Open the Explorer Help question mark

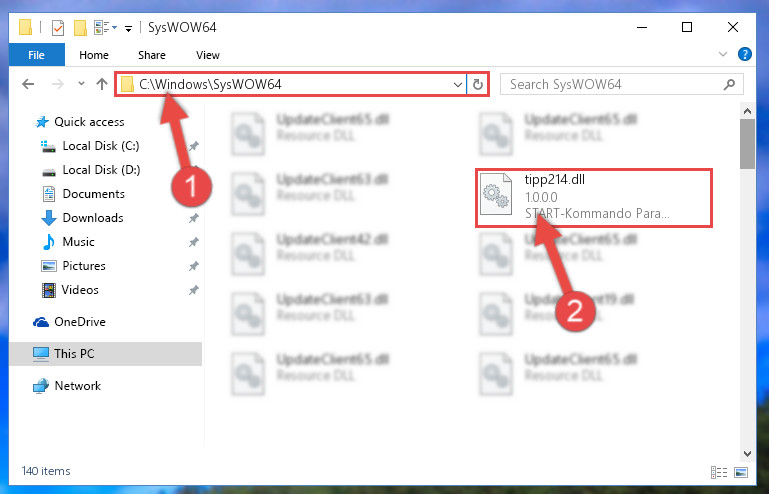[744, 54]
